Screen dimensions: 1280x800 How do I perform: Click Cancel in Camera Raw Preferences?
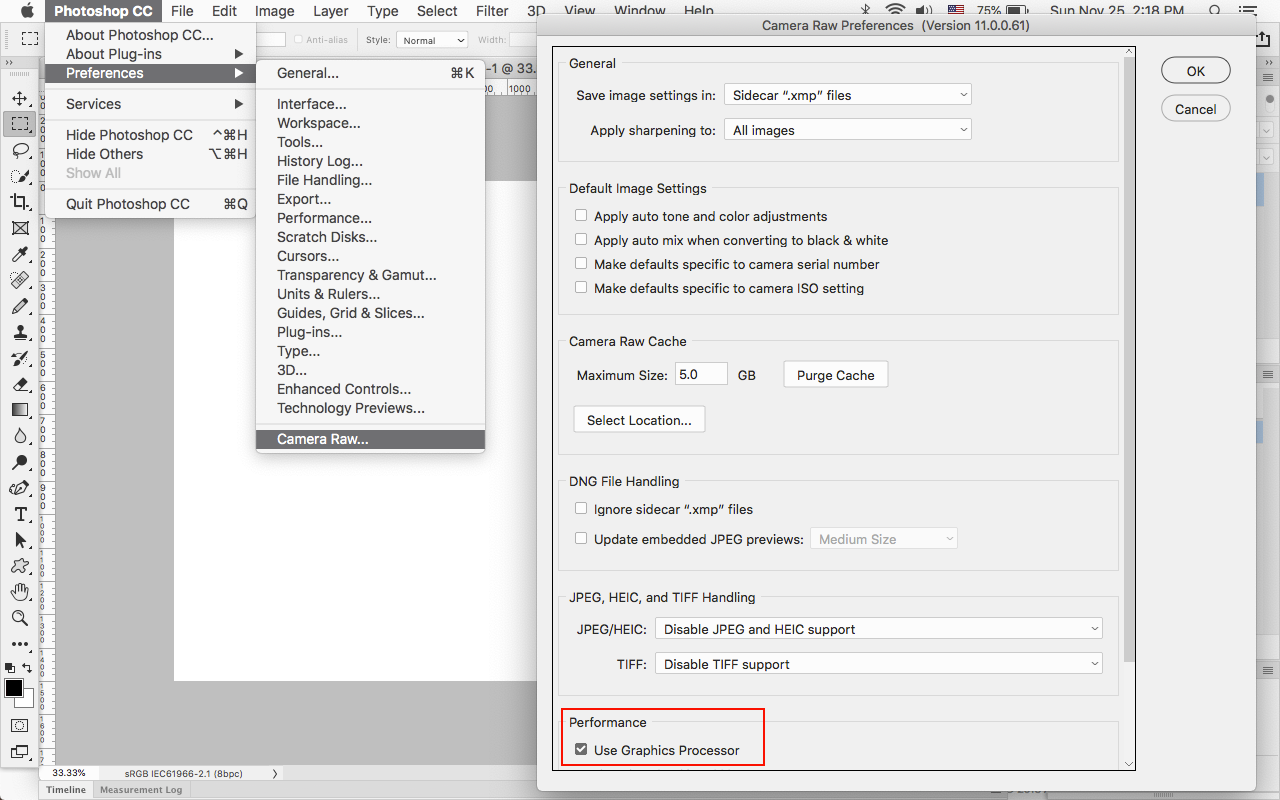[x=1196, y=109]
